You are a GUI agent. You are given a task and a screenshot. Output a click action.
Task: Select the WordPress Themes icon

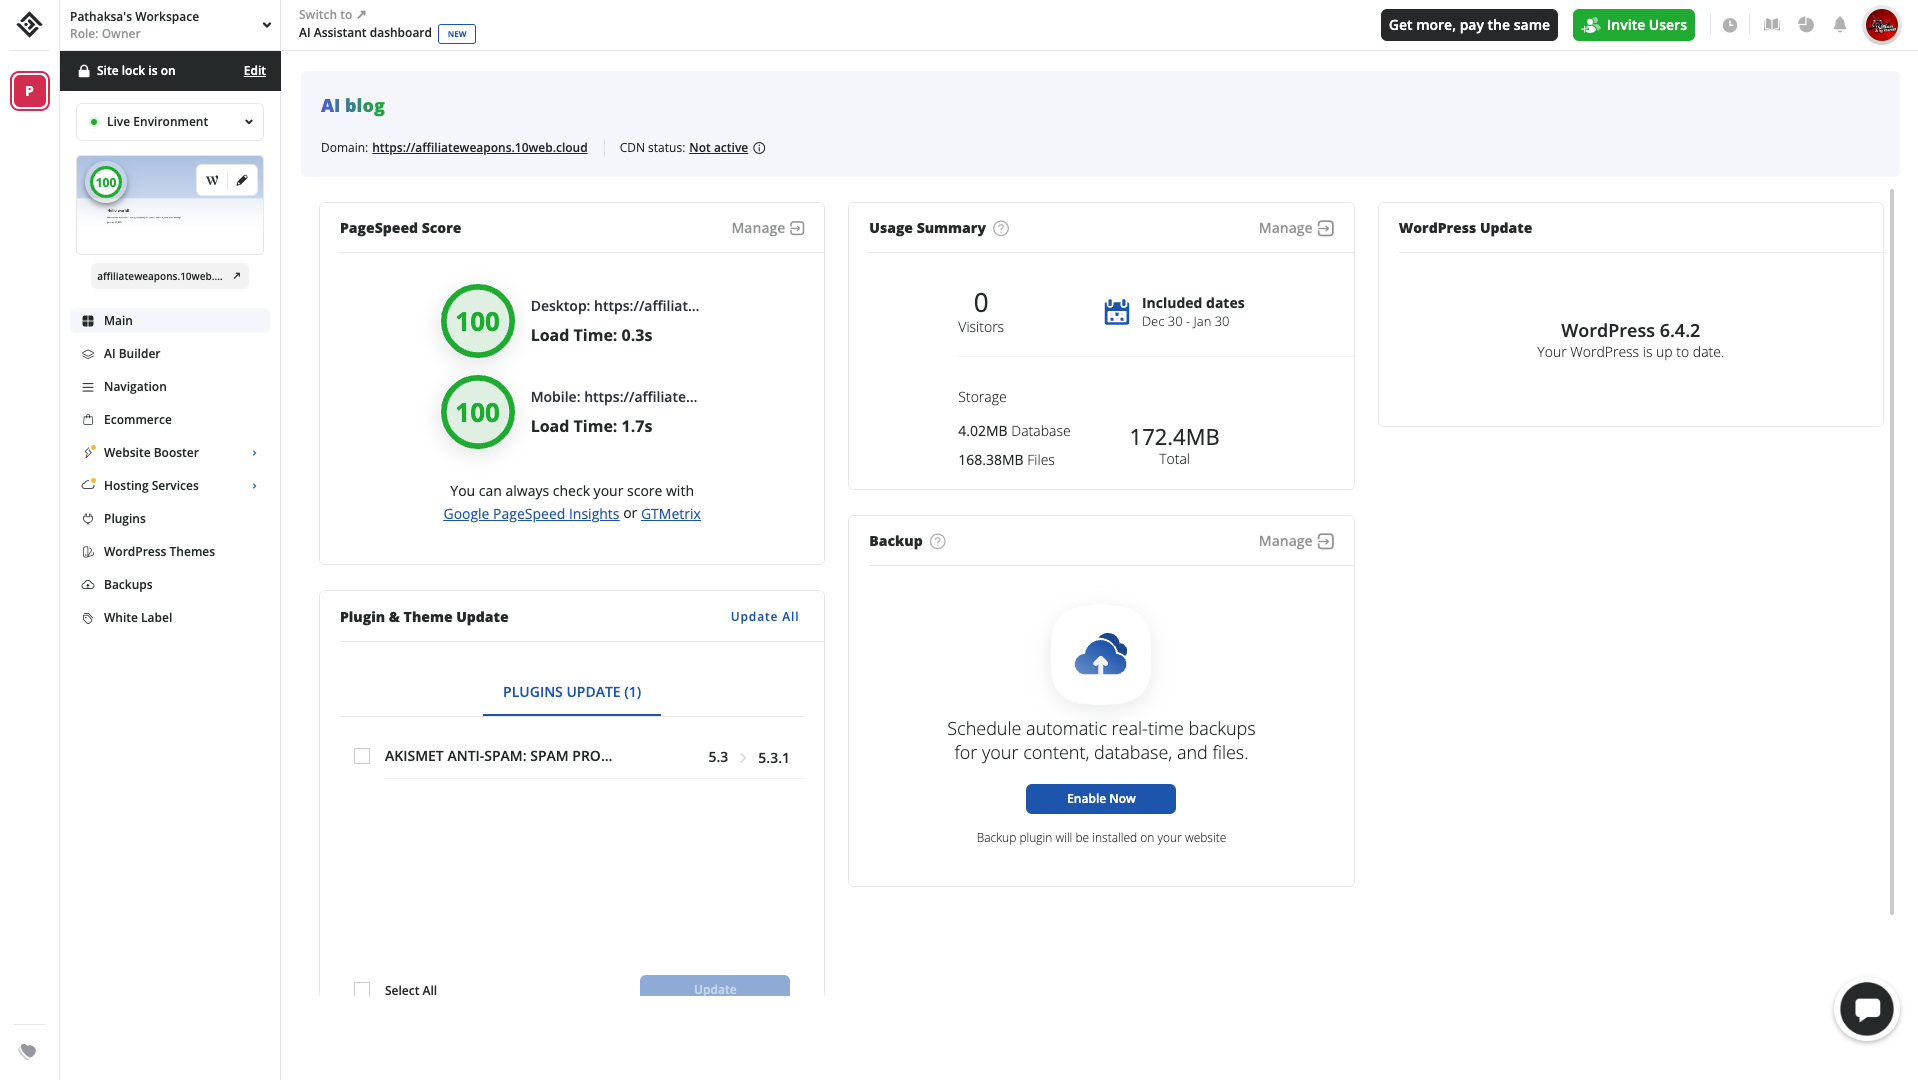(89, 551)
